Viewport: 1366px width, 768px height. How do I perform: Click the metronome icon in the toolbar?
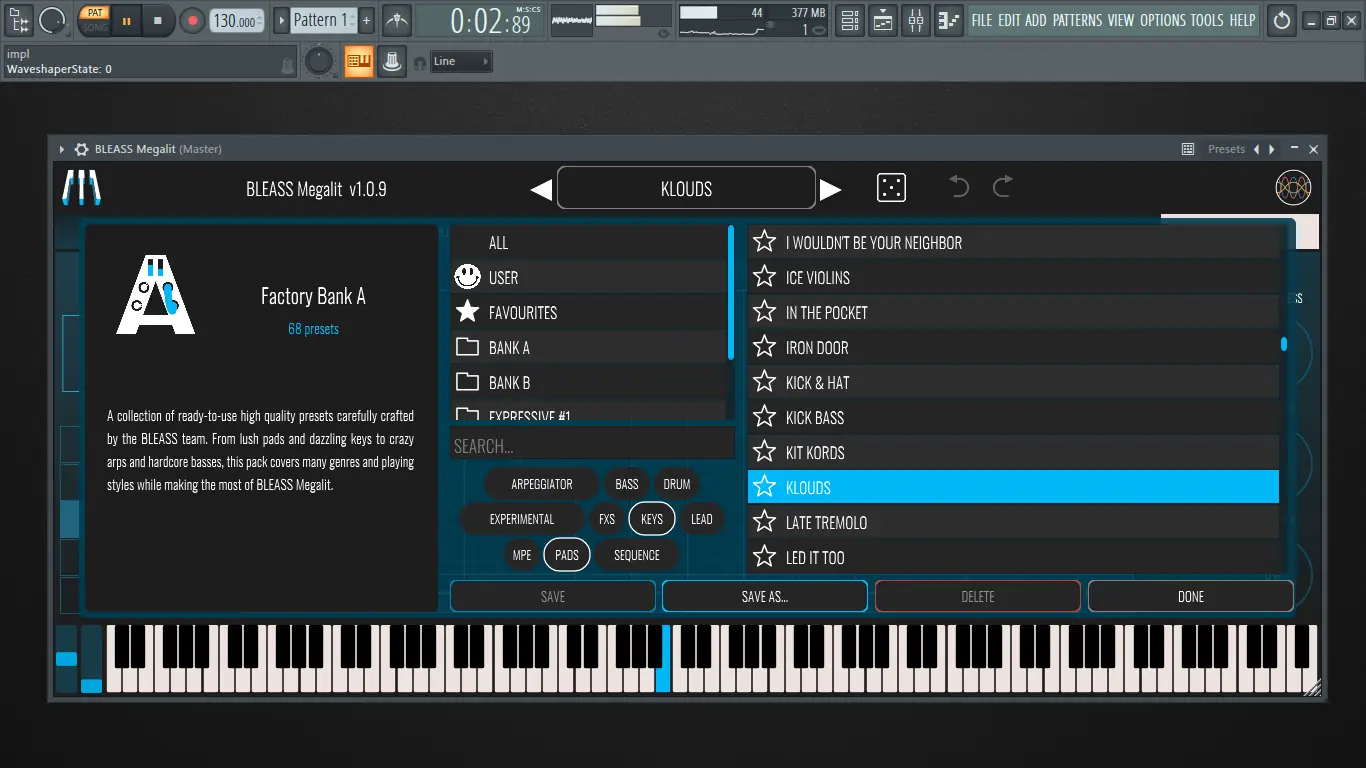click(397, 20)
